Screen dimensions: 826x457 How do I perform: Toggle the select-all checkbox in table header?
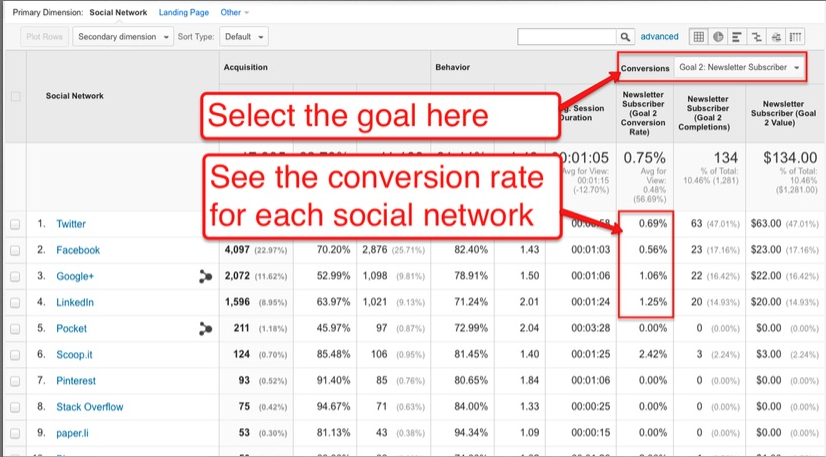(x=16, y=96)
